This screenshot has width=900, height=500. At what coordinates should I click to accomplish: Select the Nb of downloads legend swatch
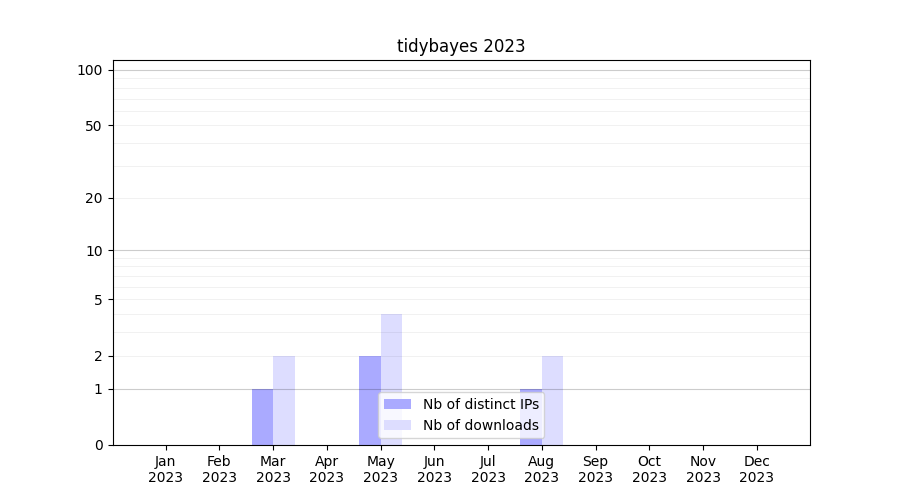(x=397, y=425)
